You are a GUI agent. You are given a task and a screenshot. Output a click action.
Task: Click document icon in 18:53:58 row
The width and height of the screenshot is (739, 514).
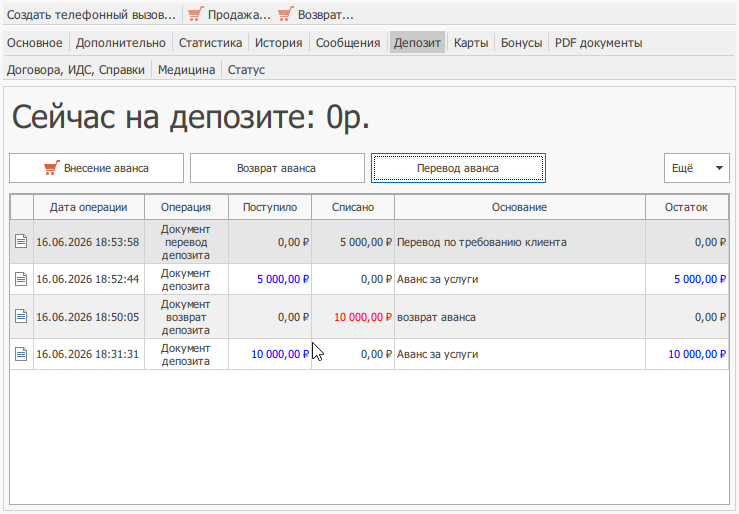pos(21,241)
